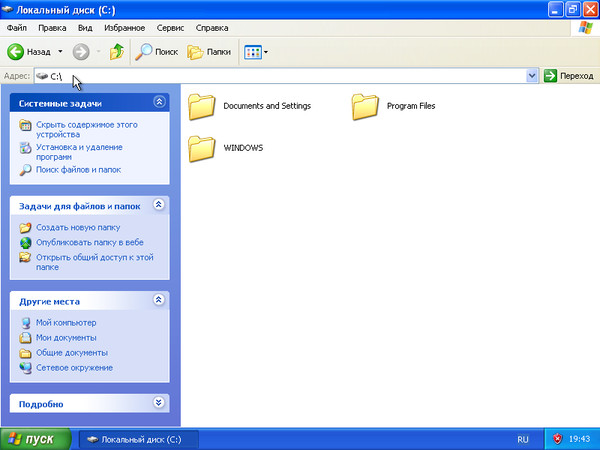Viewport: 600px width, 450px height.
Task: Open views dropdown arrow beside grid icon
Action: (266, 52)
